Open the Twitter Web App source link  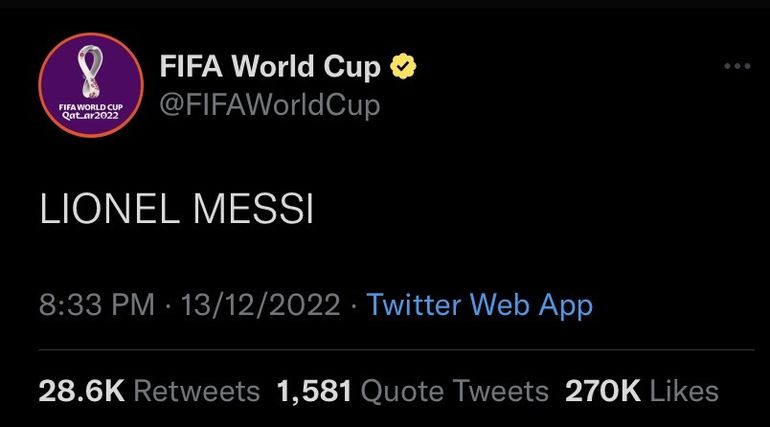[480, 305]
